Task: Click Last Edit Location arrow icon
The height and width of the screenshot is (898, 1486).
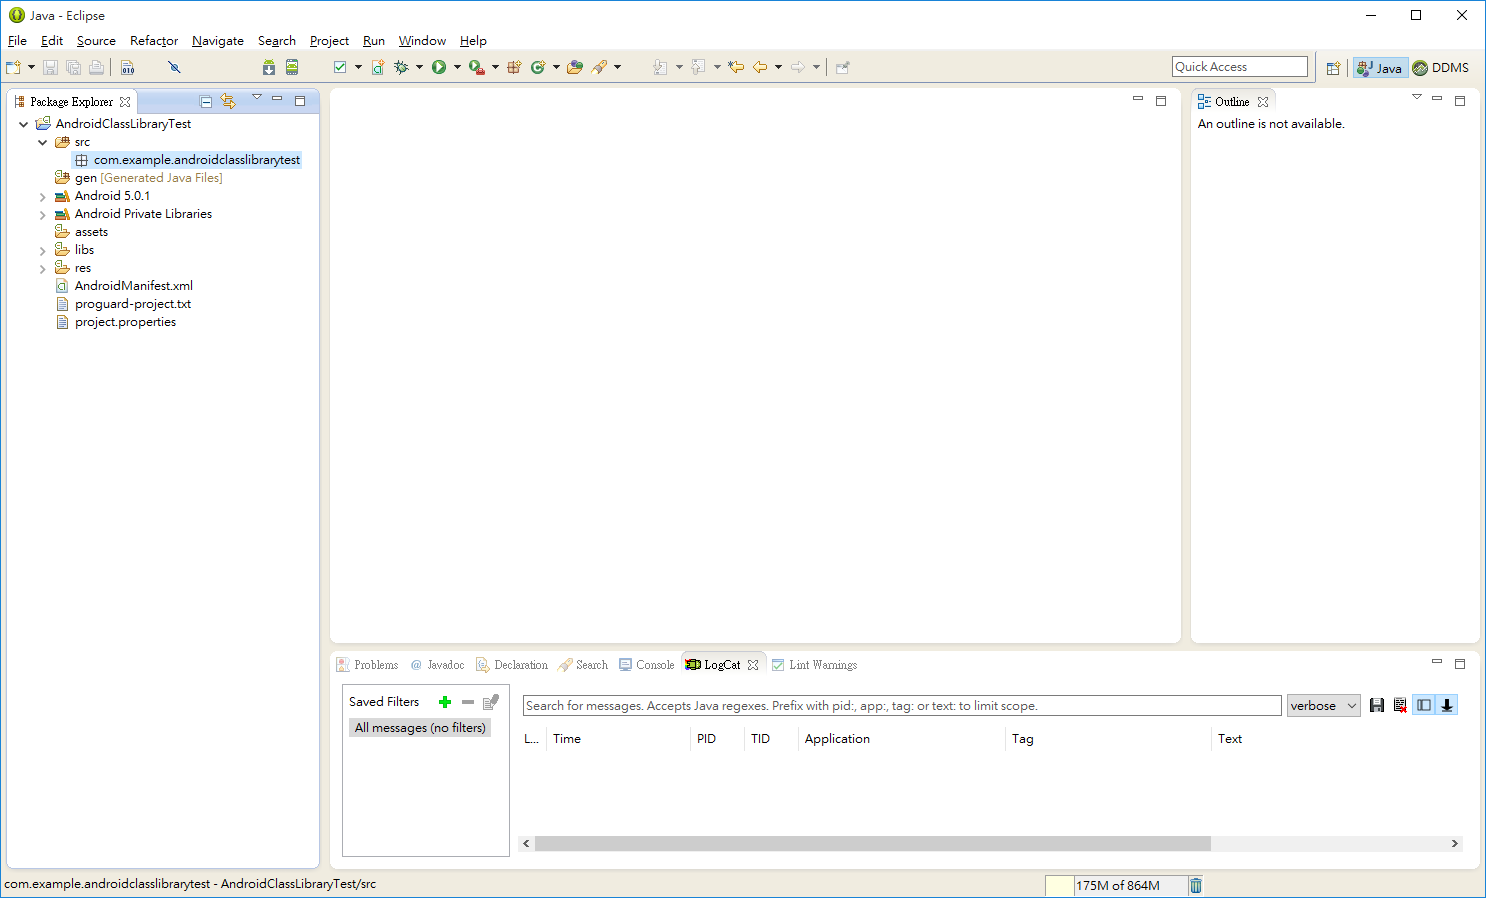Action: (736, 67)
